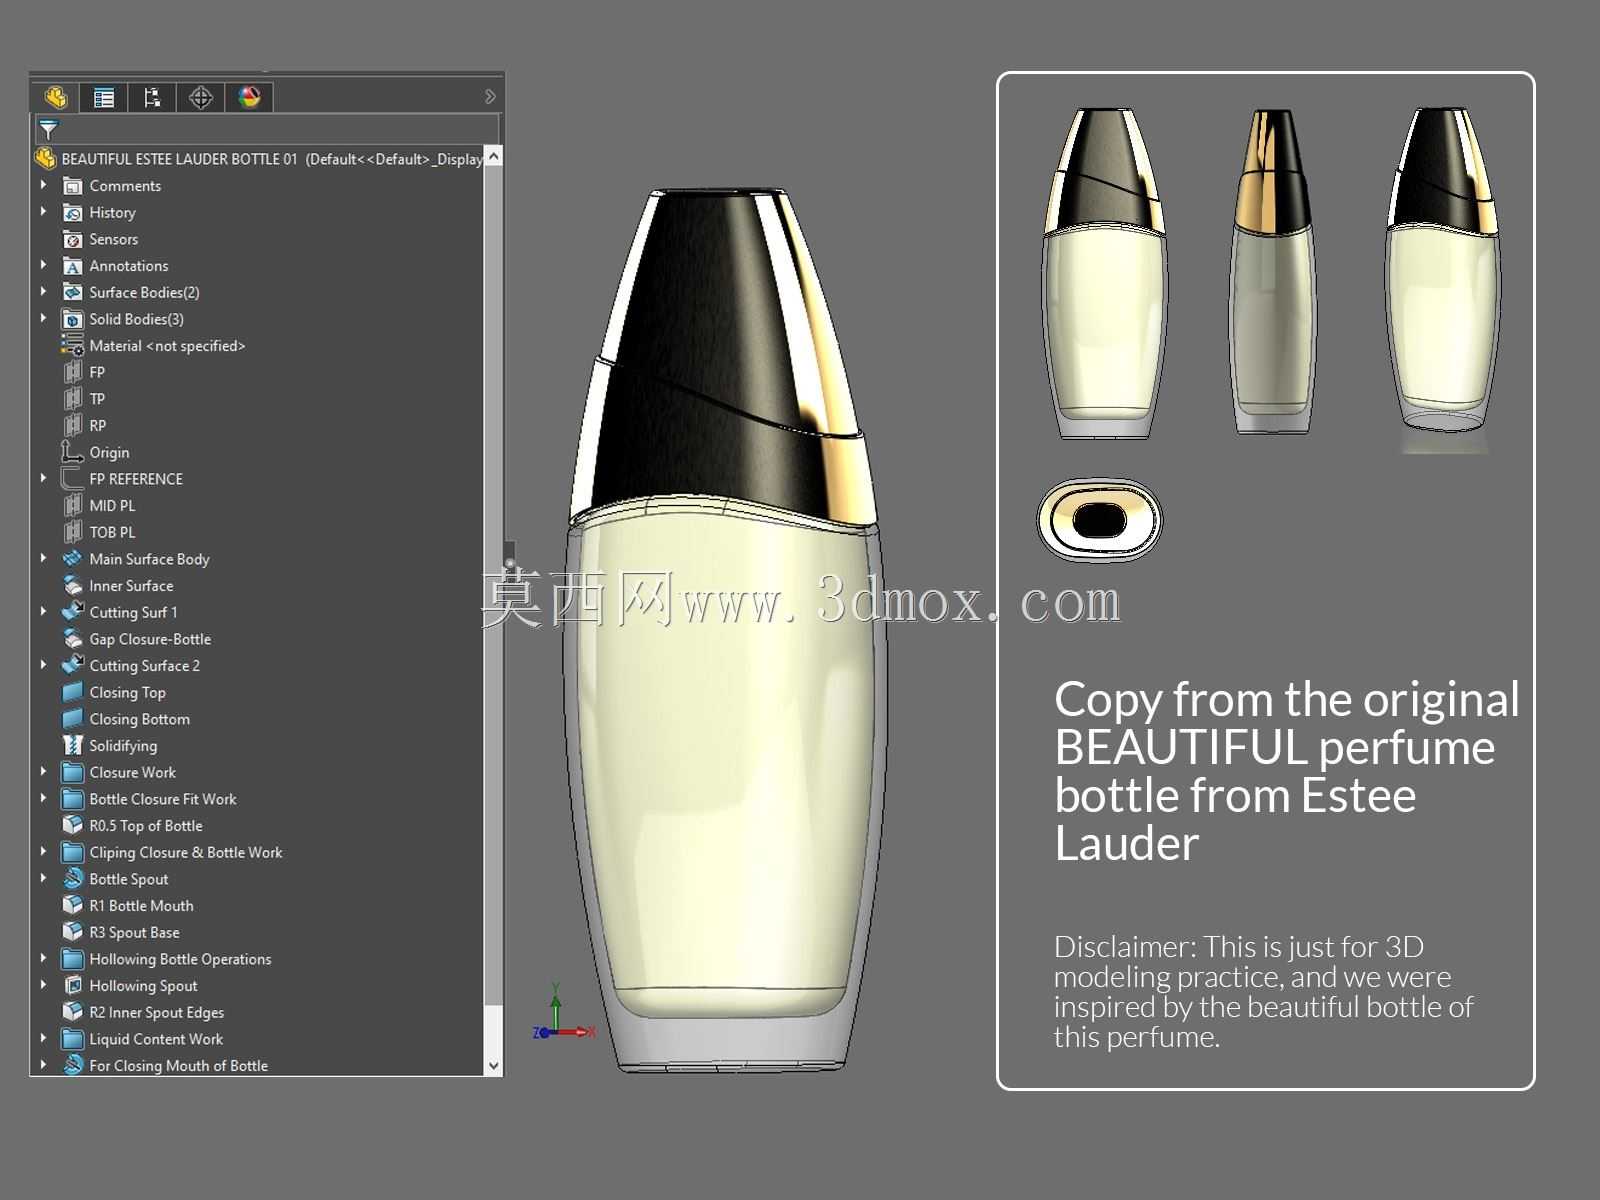Expand the FP REFERENCE sketch node
The height and width of the screenshot is (1200, 1600).
(x=44, y=479)
